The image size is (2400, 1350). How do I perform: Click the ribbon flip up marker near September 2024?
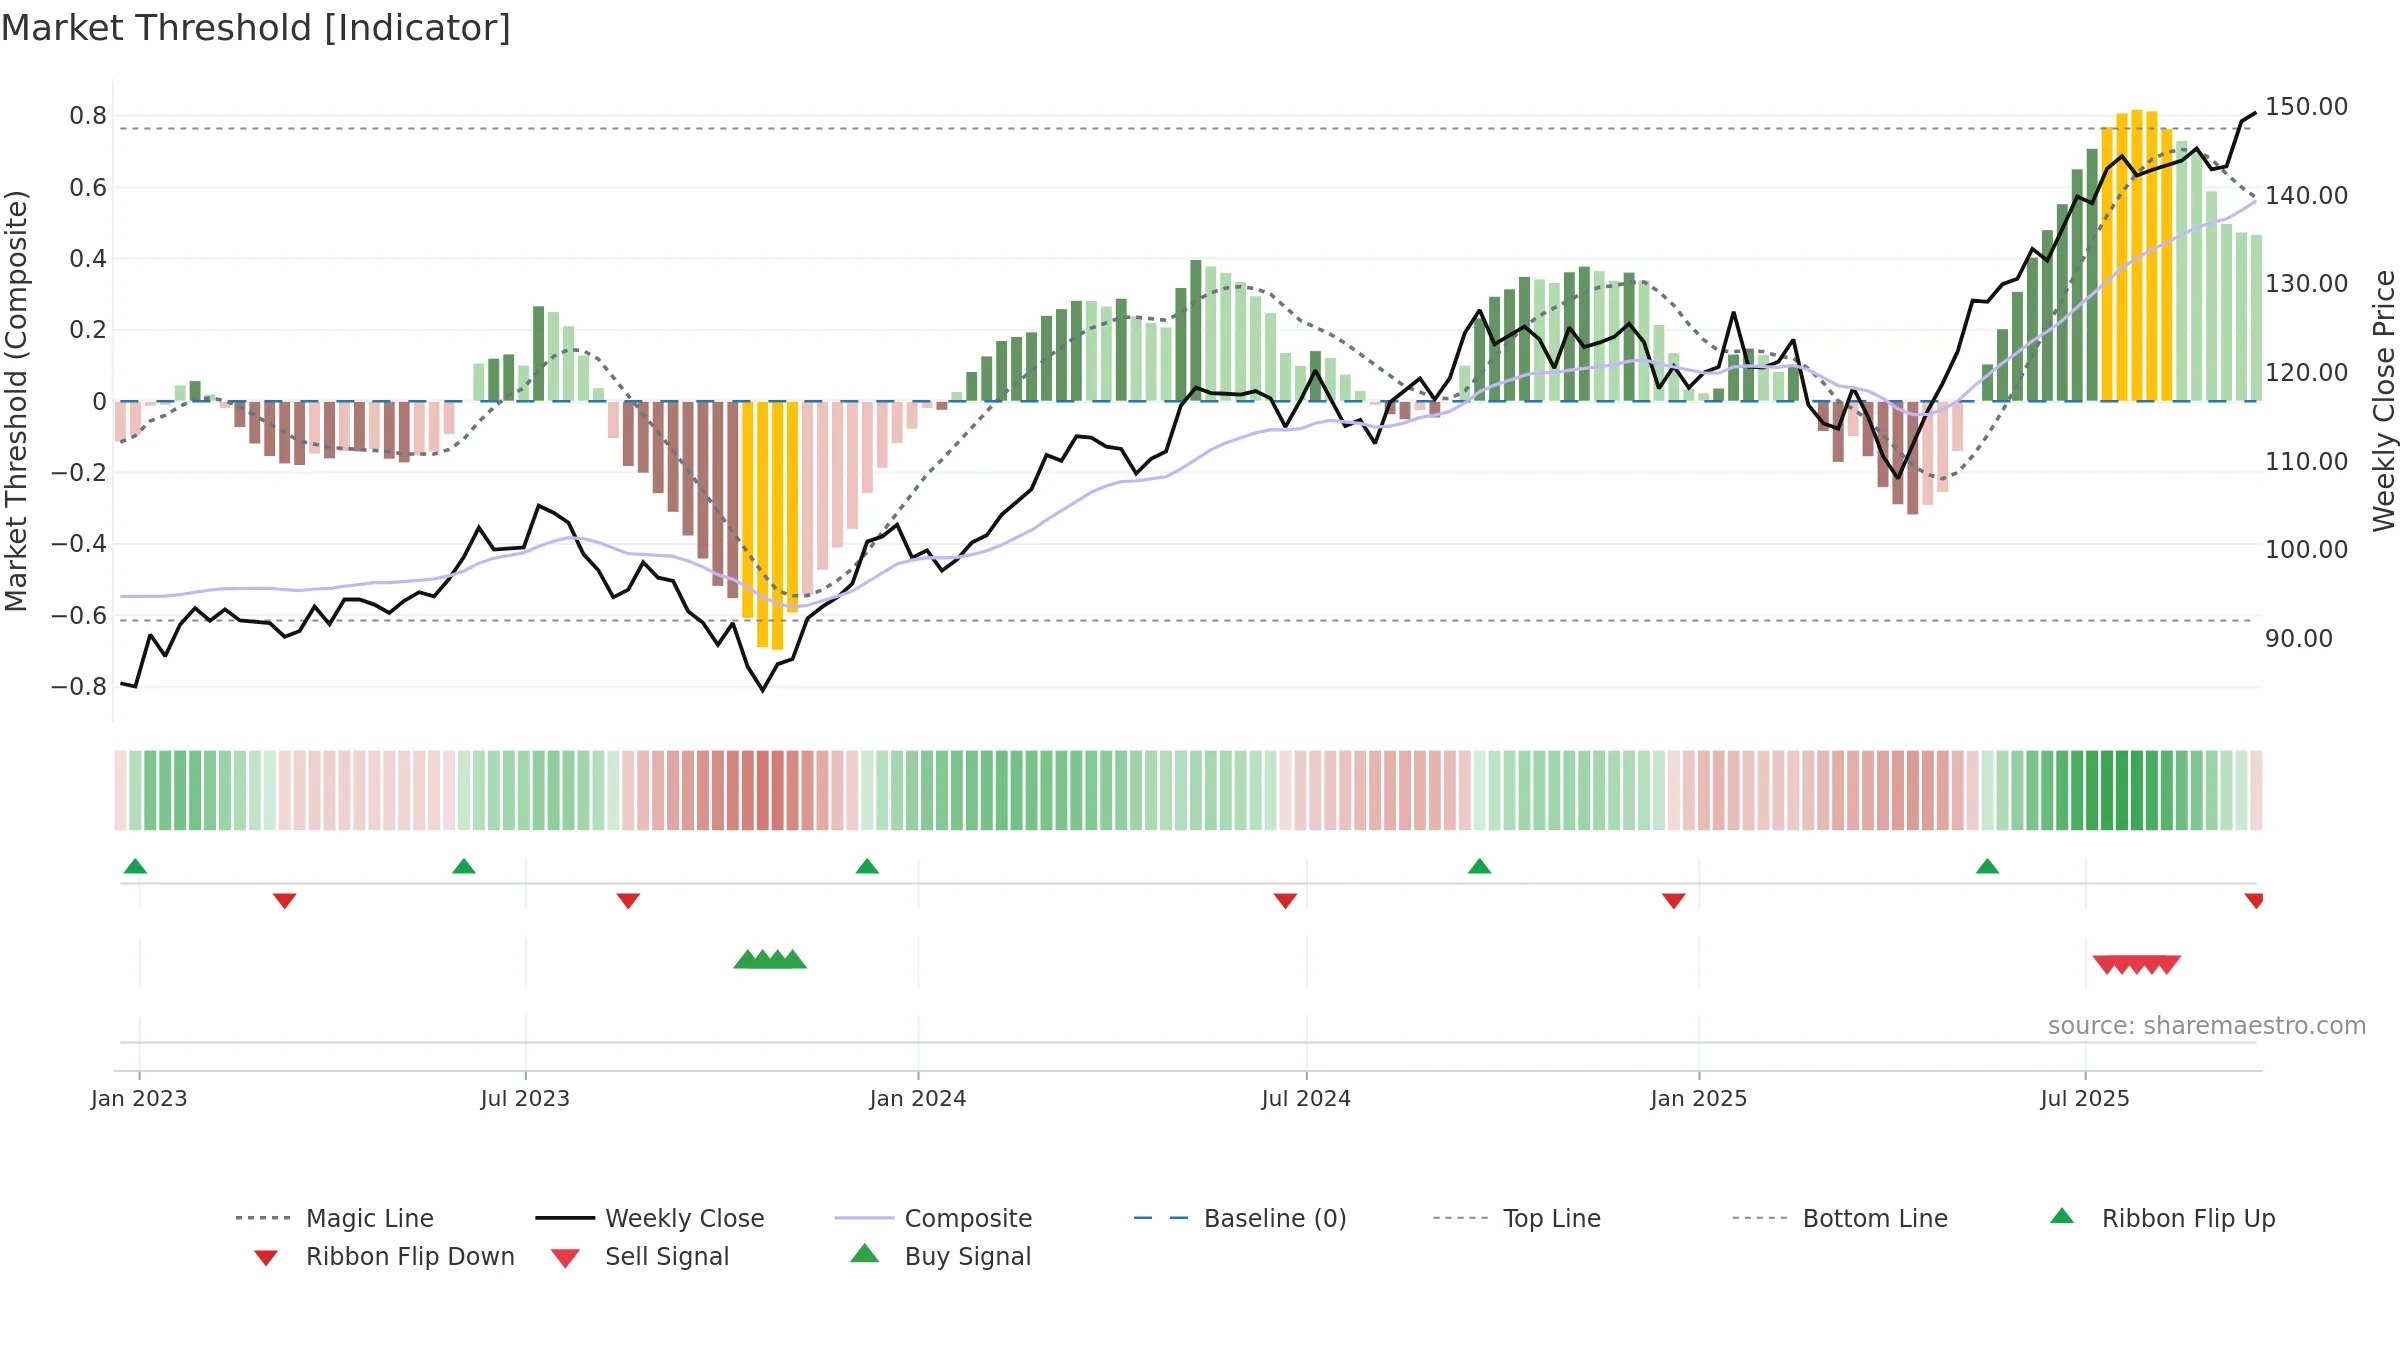click(x=1480, y=866)
